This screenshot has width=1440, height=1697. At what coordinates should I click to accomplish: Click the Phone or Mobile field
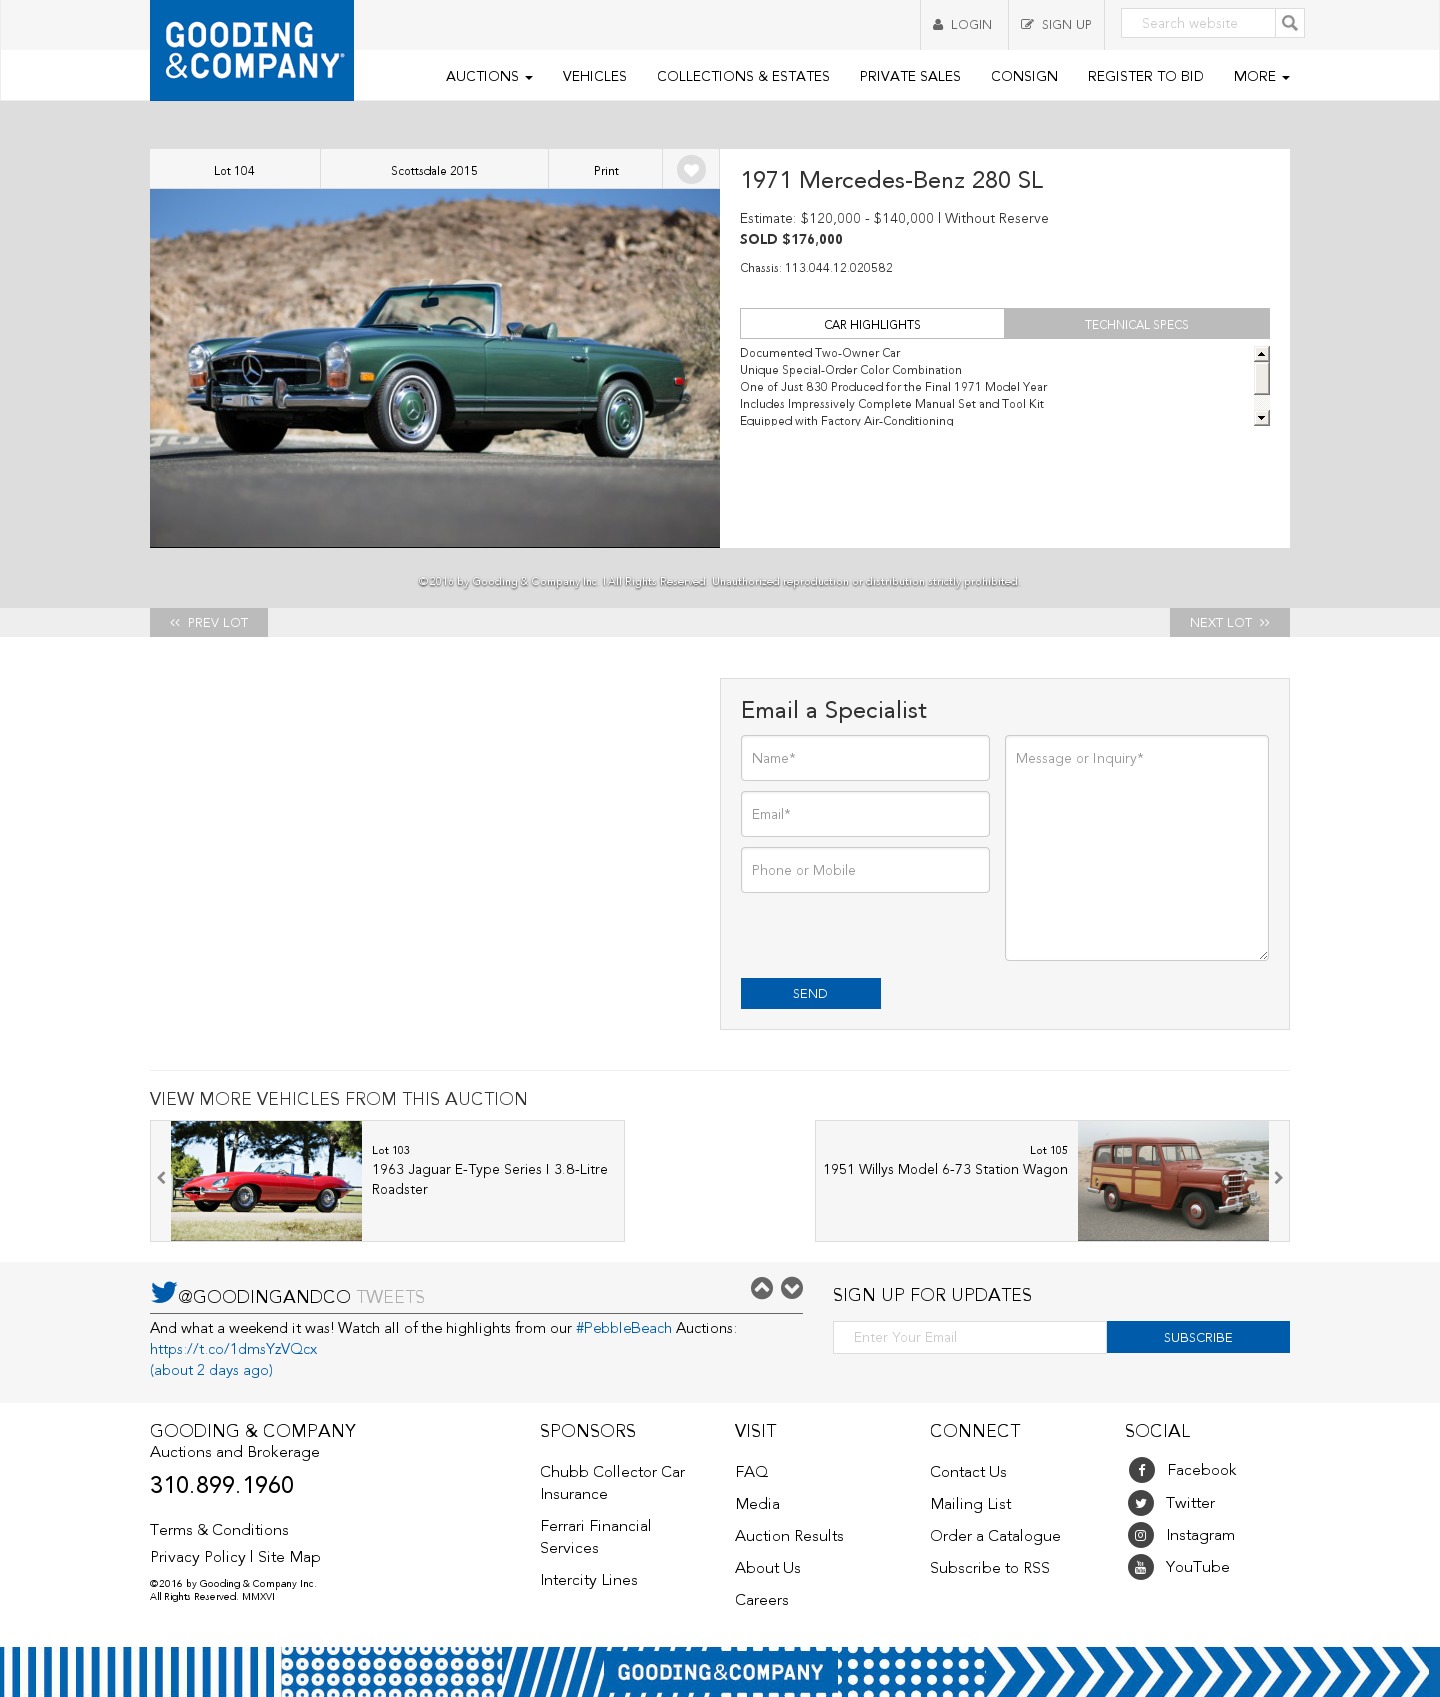pyautogui.click(x=865, y=870)
